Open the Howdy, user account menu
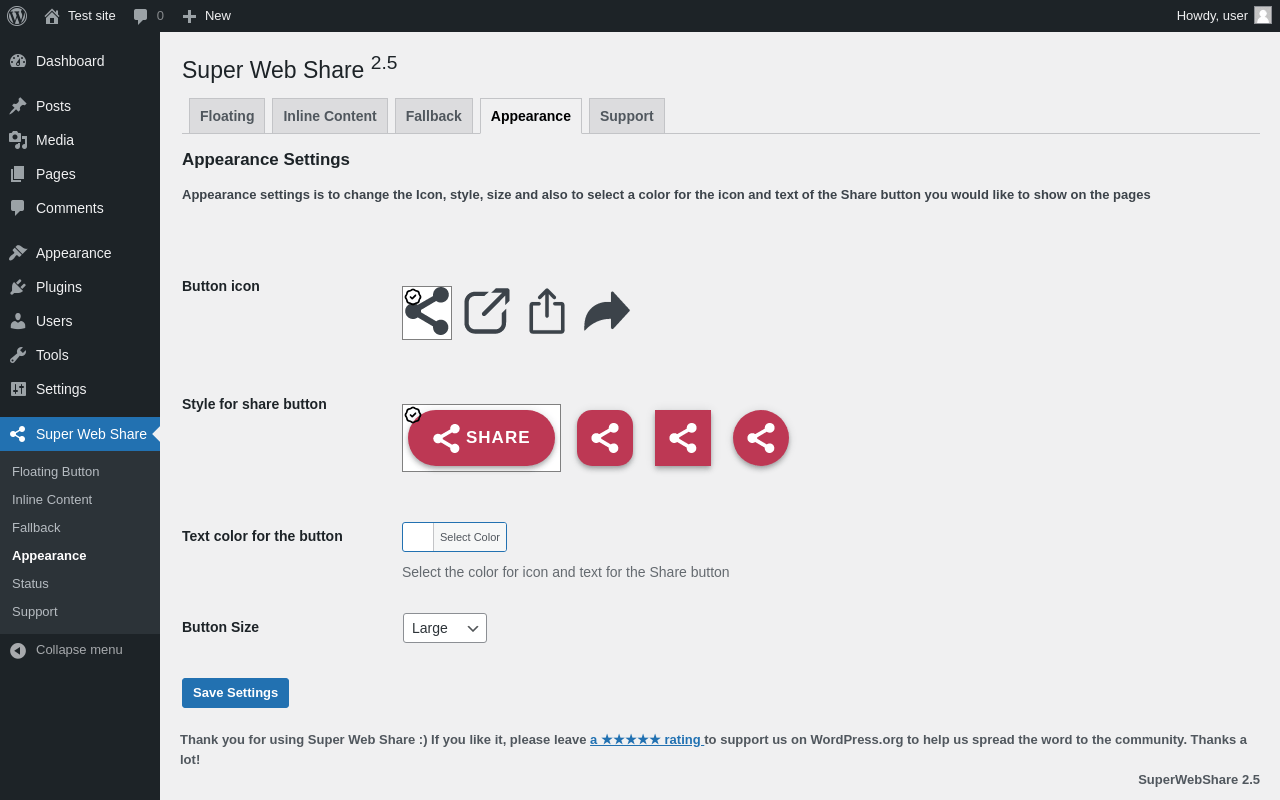 [1224, 16]
